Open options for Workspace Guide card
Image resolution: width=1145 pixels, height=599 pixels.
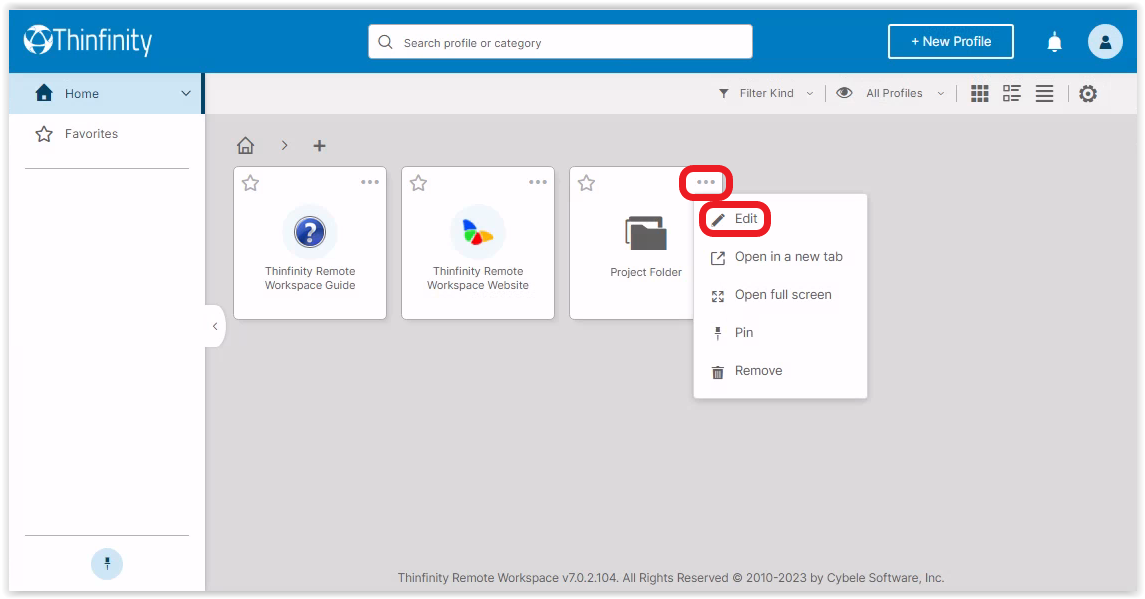(369, 182)
